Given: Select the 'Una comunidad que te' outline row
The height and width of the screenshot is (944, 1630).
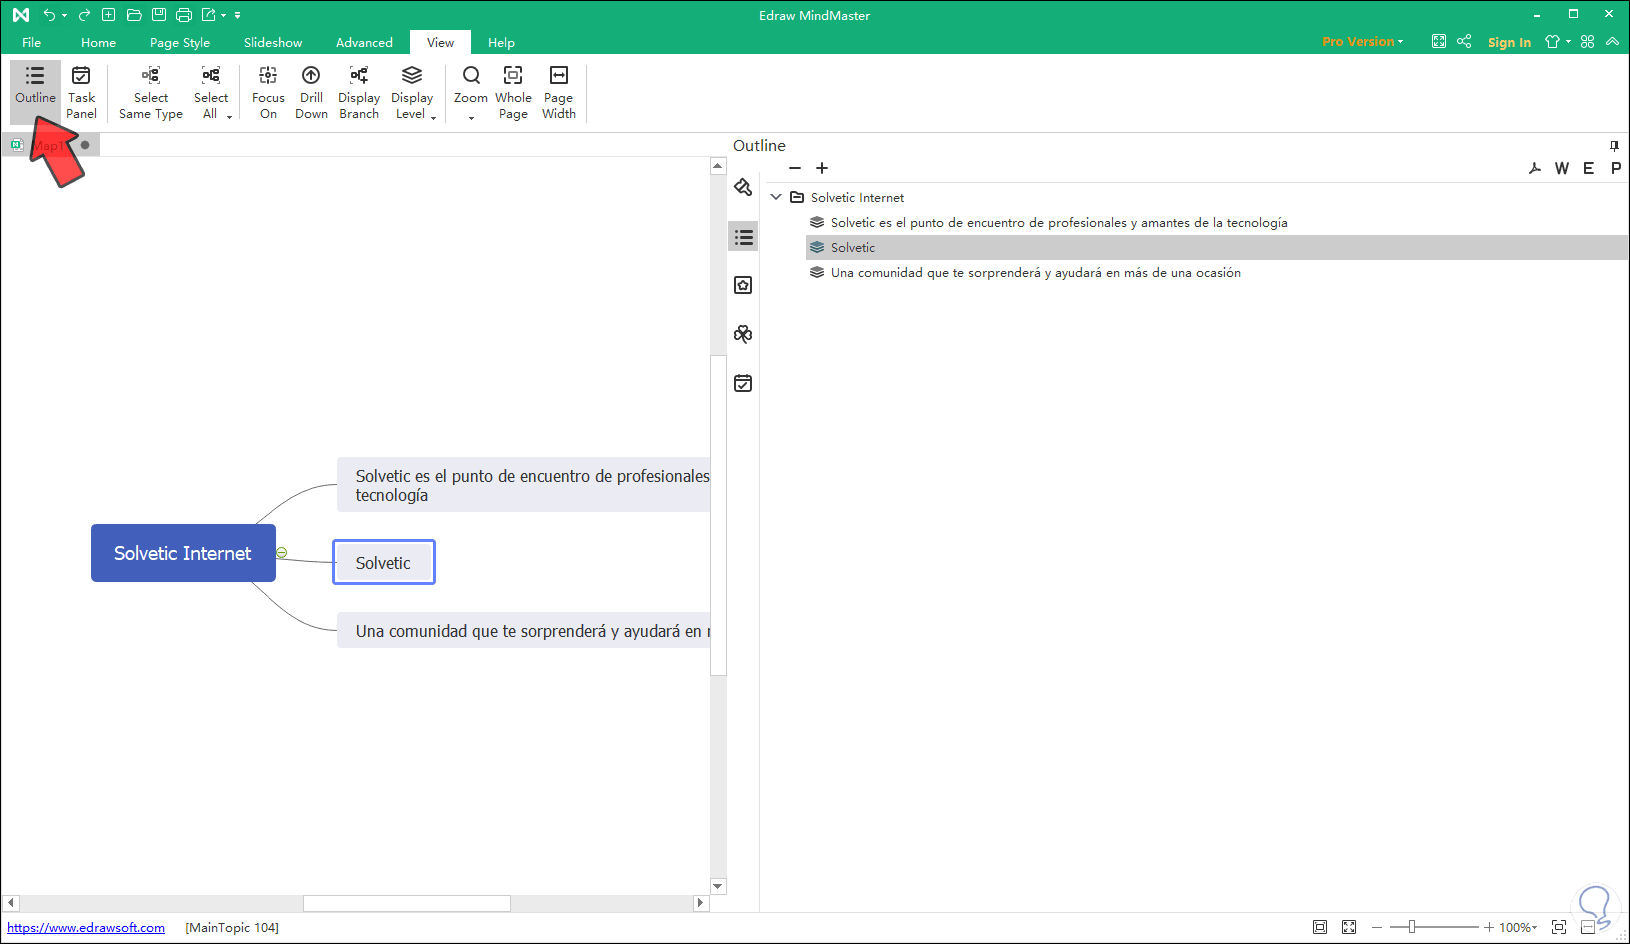Looking at the screenshot, I should click(x=1217, y=273).
